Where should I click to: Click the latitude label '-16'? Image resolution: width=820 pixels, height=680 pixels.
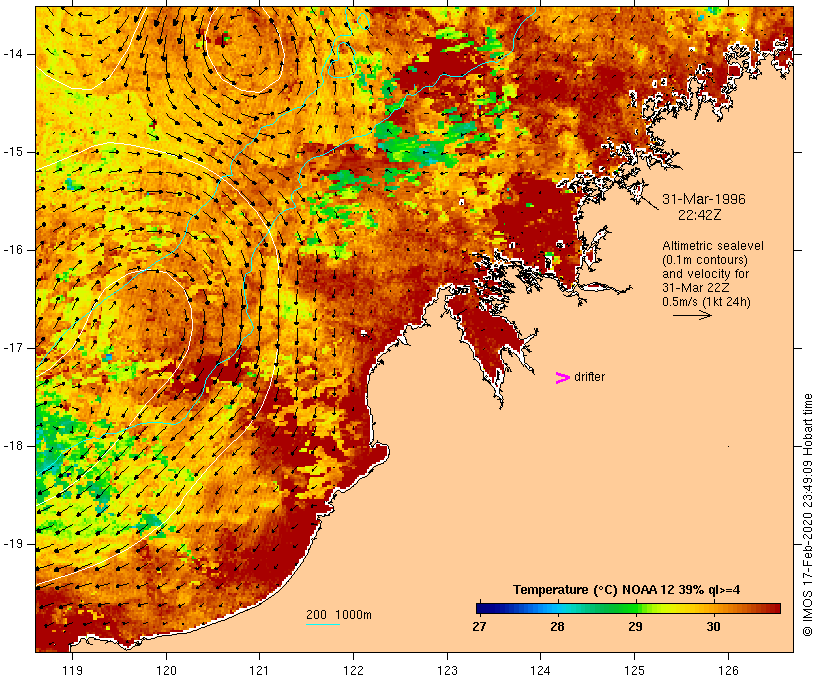(x=14, y=250)
